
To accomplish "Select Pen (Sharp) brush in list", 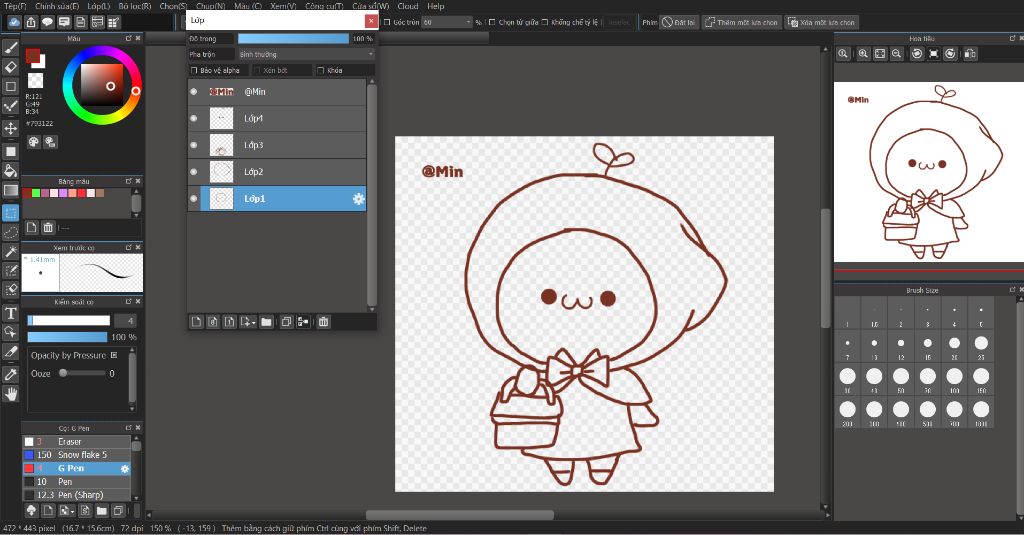I will (x=77, y=494).
